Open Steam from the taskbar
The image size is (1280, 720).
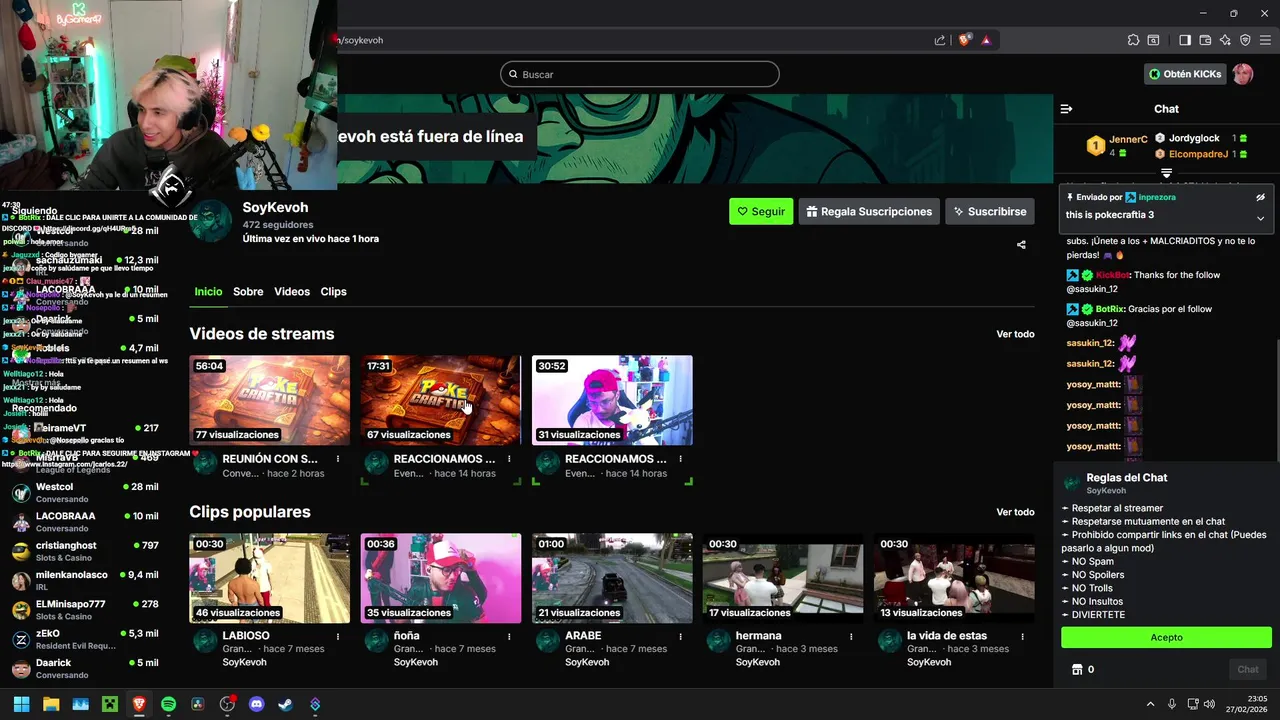[x=286, y=704]
